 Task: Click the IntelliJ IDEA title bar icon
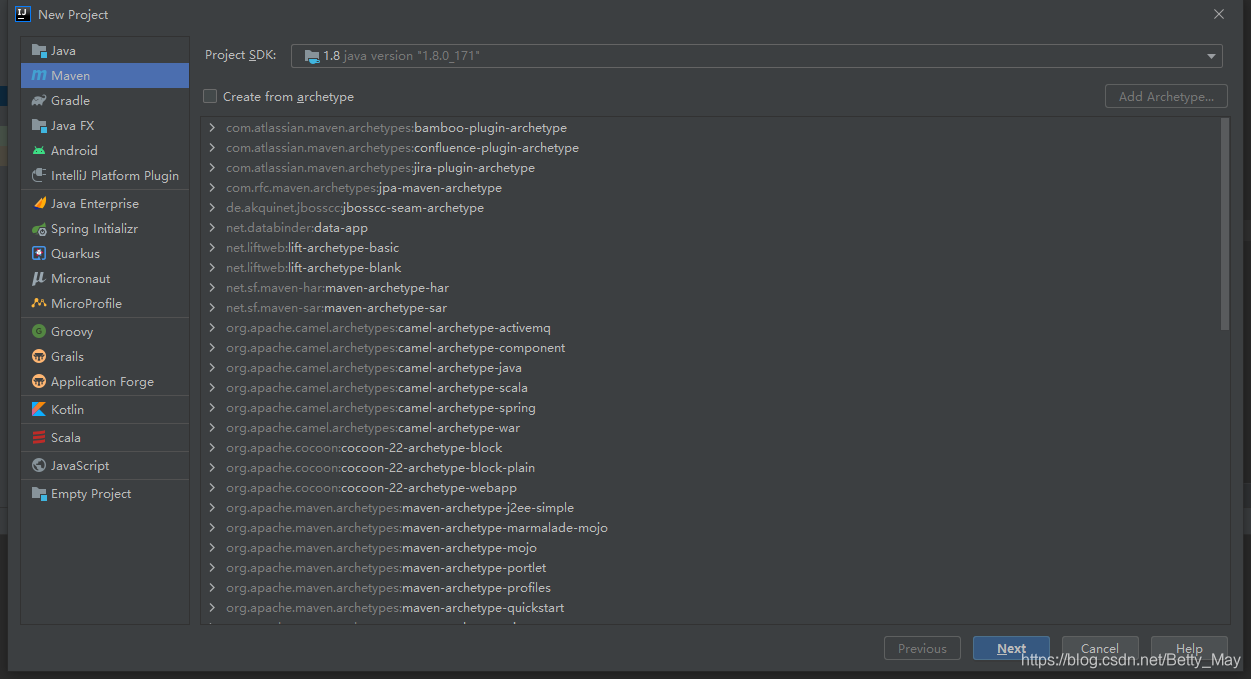23,14
